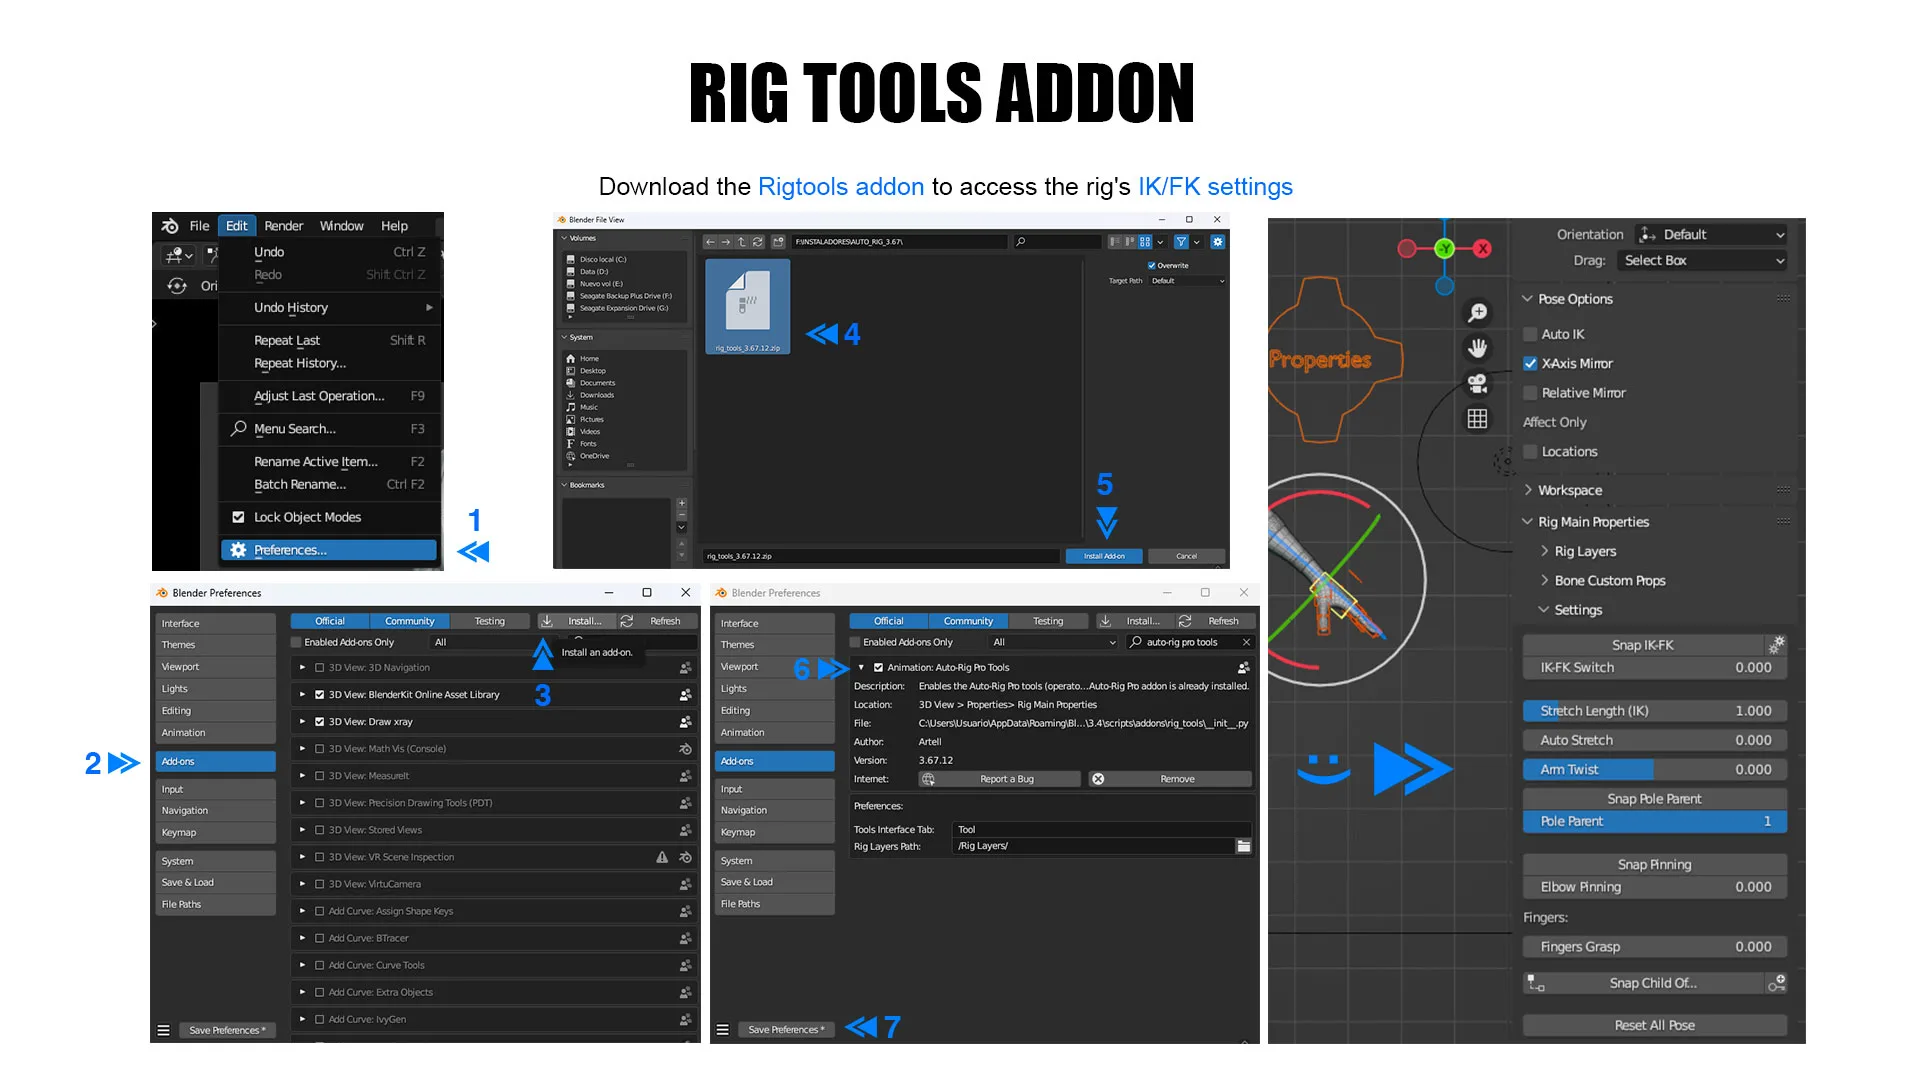Click the Report a Bug icon in preferences
Viewport: 1920px width, 1080px height.
click(928, 778)
